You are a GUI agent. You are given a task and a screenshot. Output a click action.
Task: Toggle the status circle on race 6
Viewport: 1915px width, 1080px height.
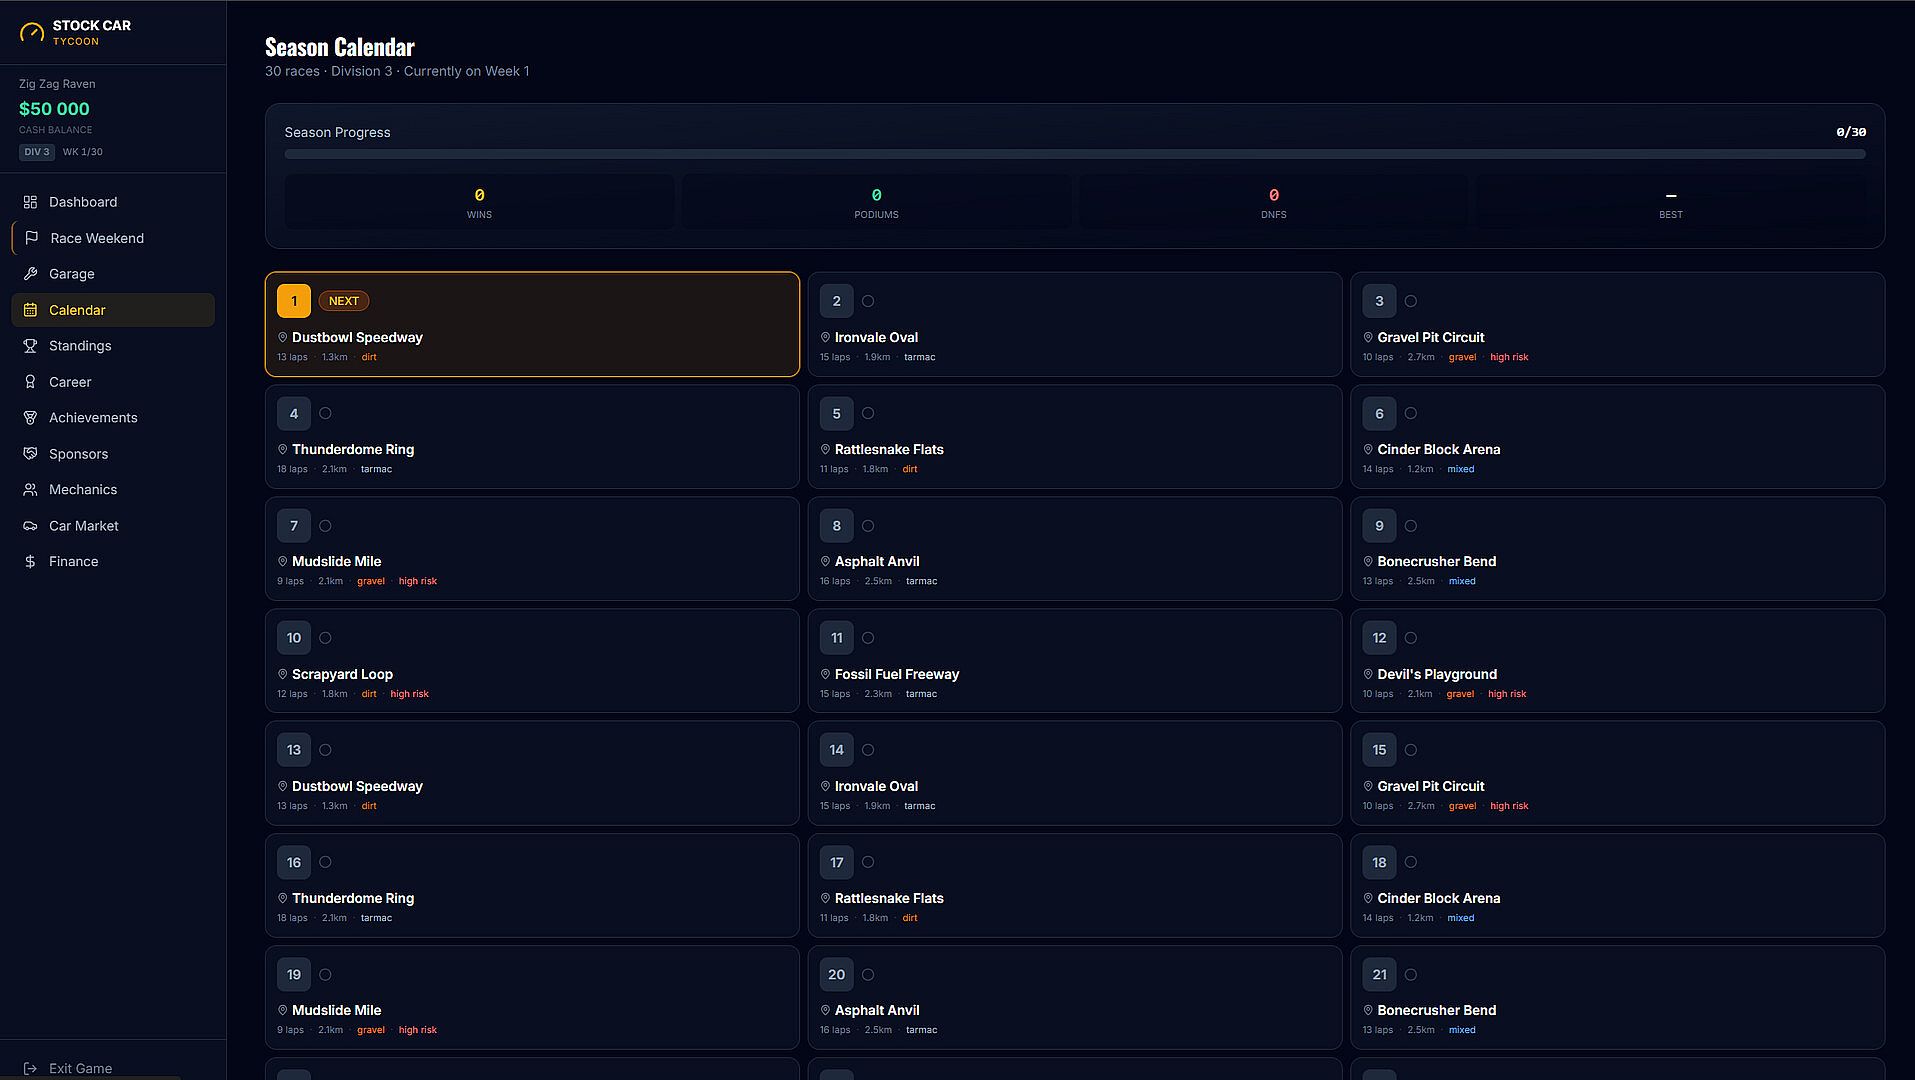[x=1411, y=413]
